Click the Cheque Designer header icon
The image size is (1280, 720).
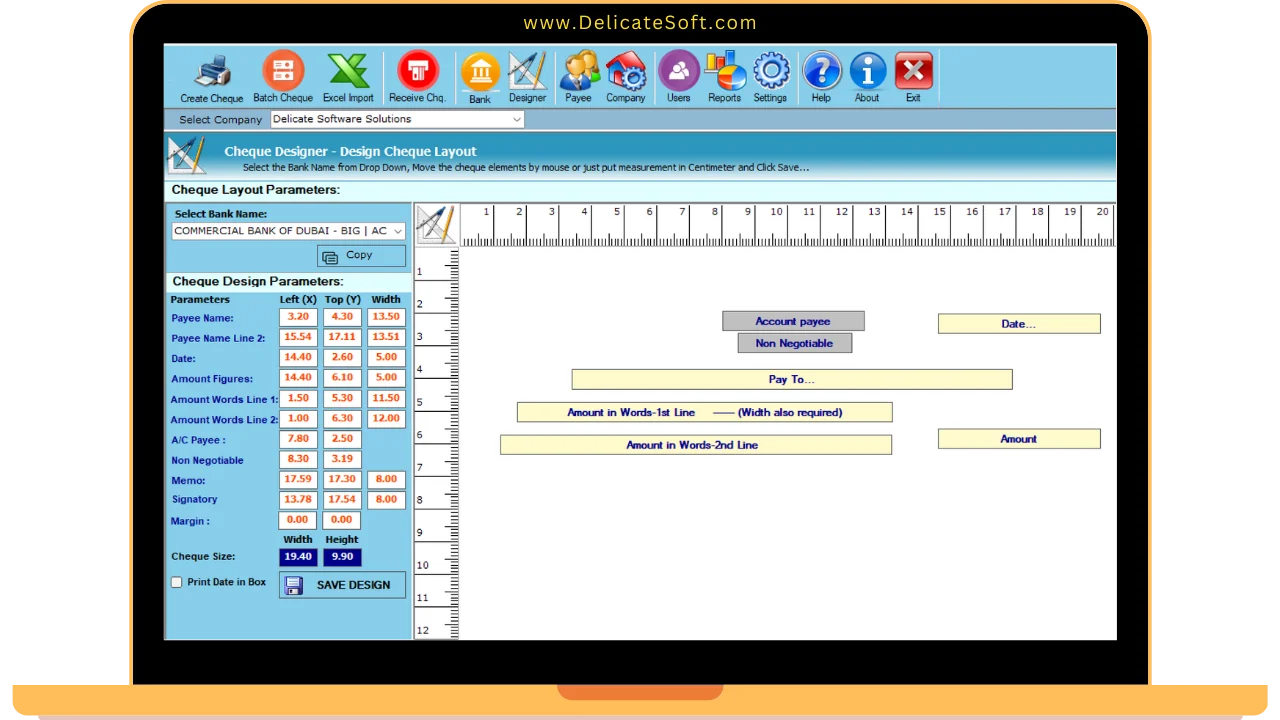[x=187, y=156]
